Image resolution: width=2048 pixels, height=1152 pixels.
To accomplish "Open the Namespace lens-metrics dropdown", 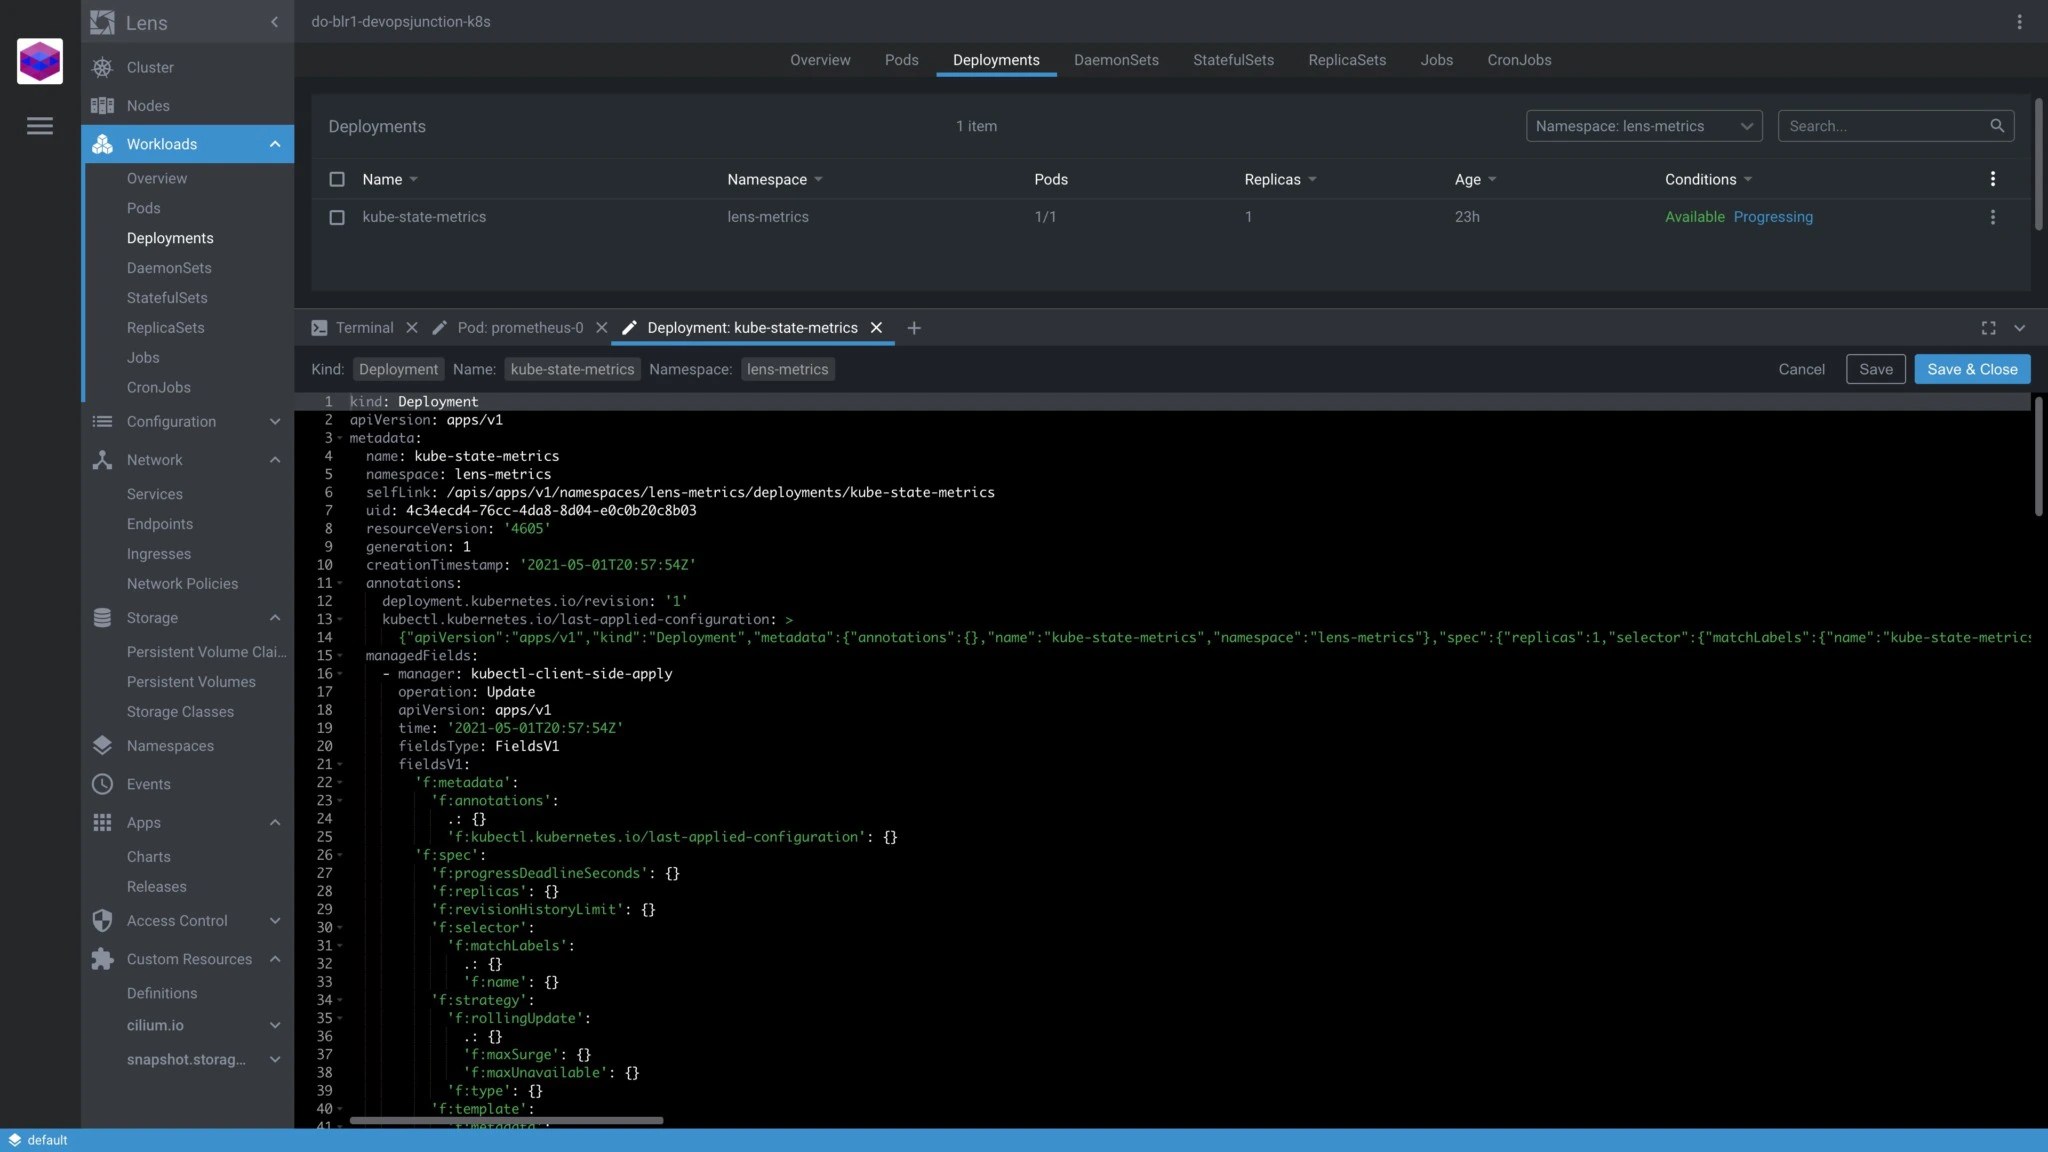I will click(x=1643, y=126).
